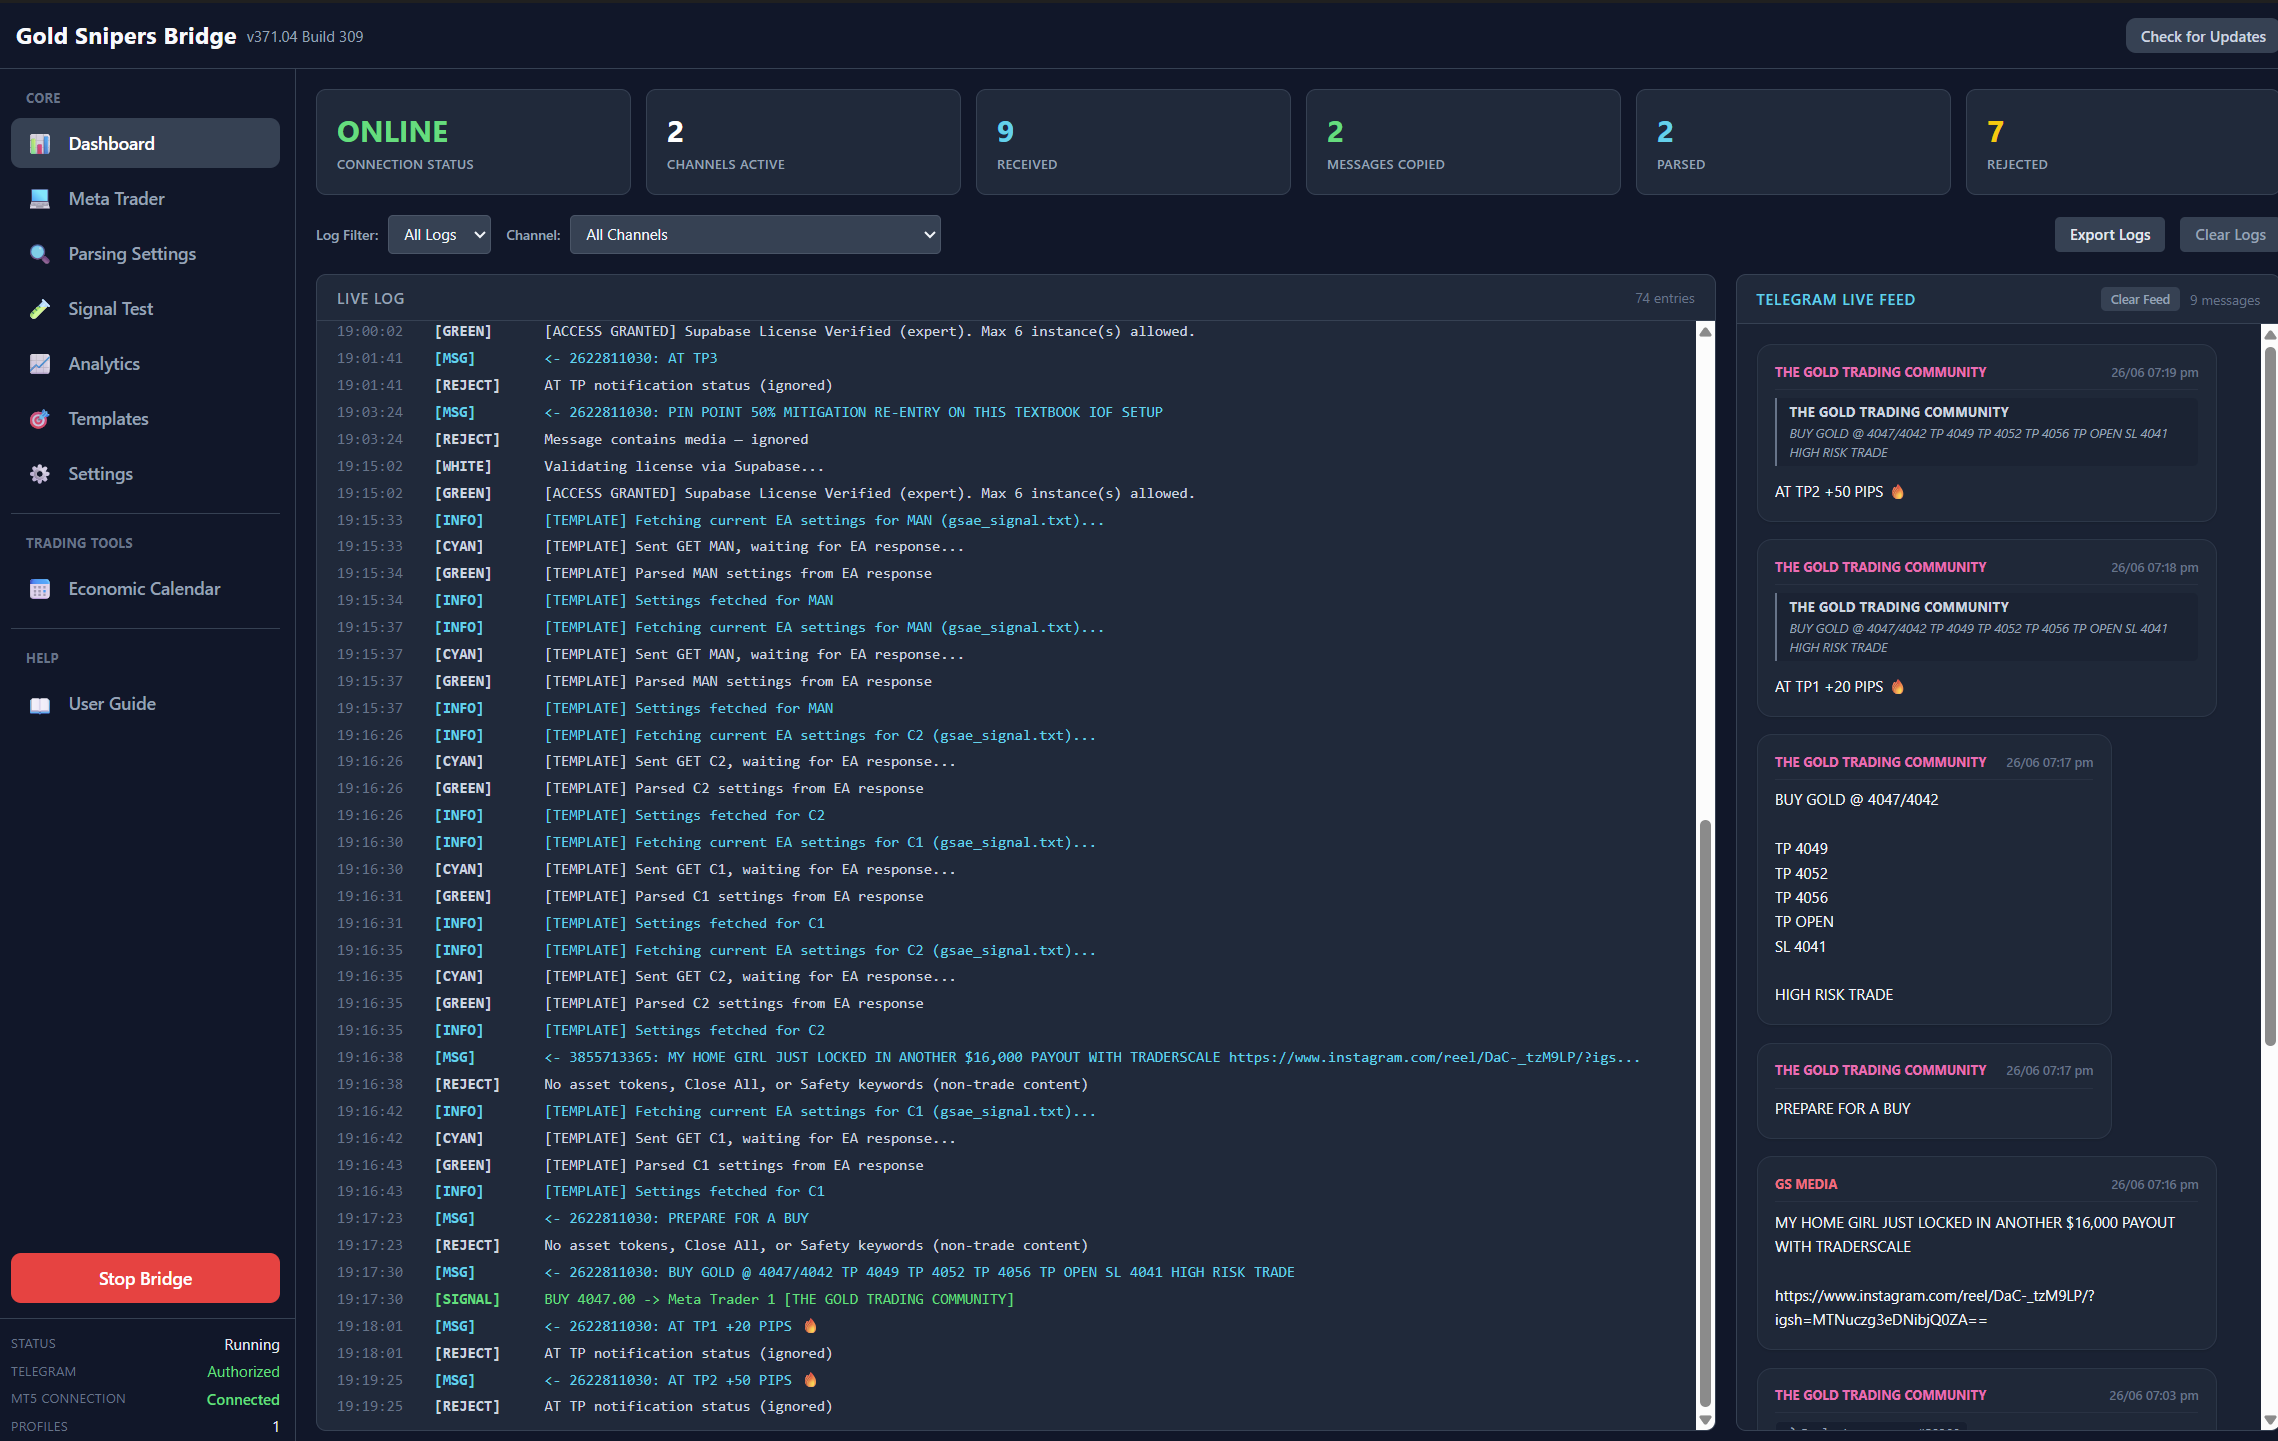Click the Parsing Settings magnifier icon

pyautogui.click(x=40, y=254)
